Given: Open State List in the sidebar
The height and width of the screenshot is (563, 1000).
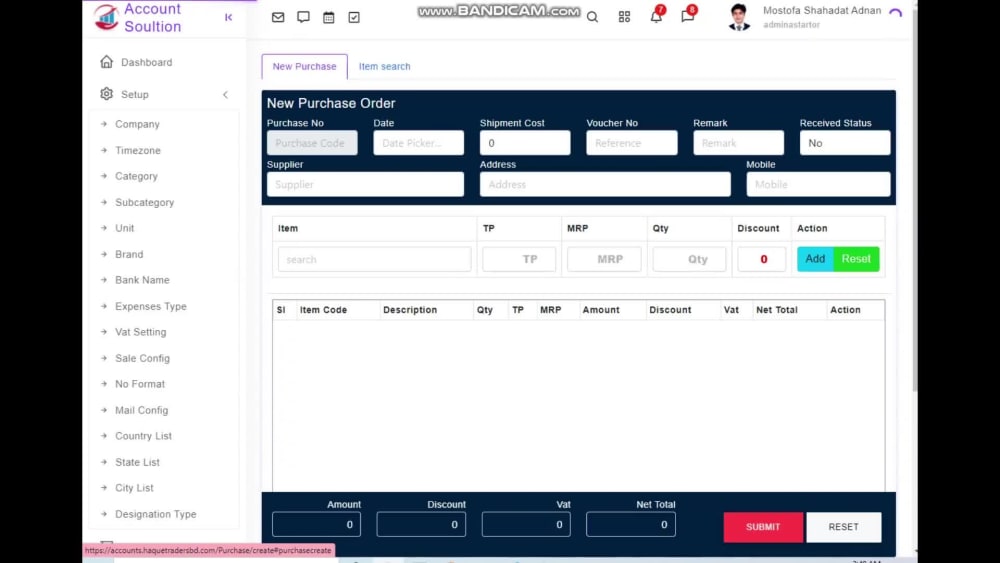Looking at the screenshot, I should tap(137, 462).
